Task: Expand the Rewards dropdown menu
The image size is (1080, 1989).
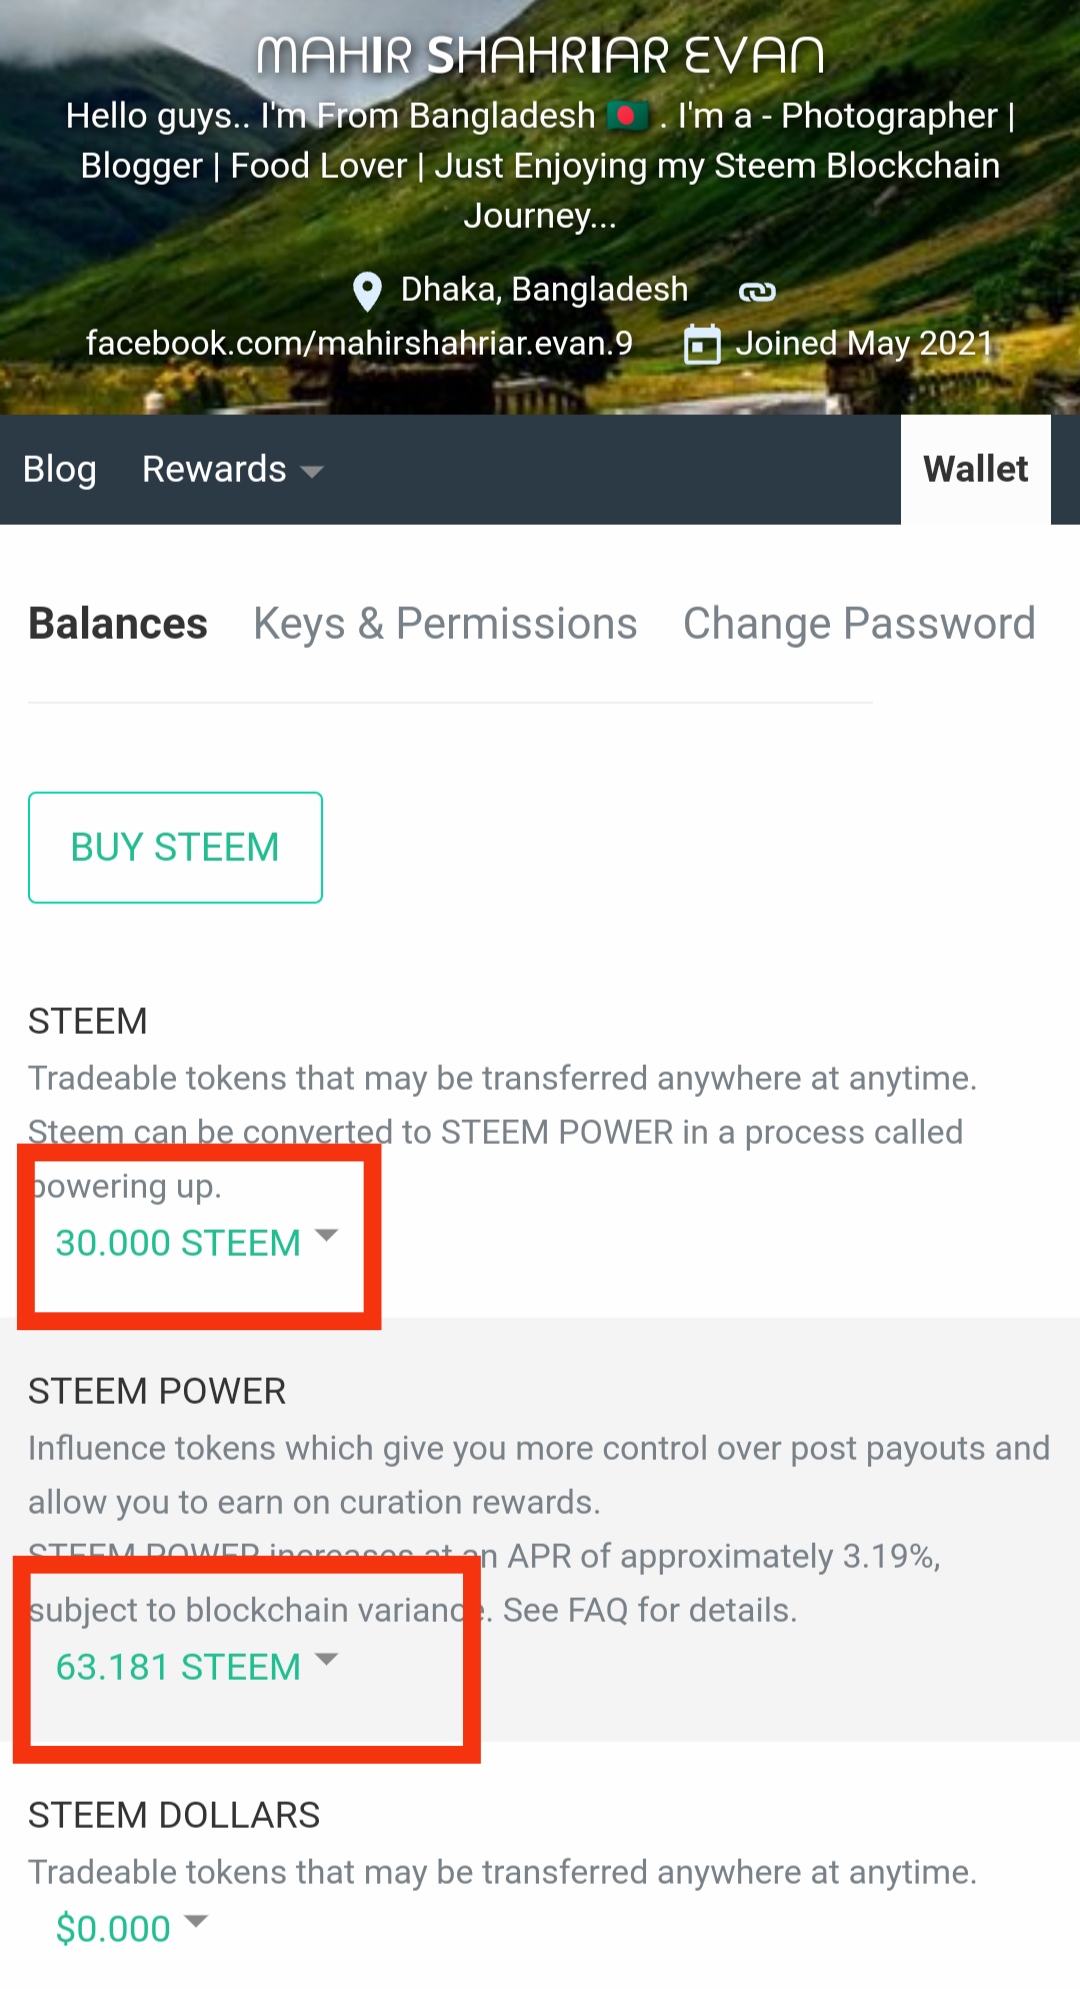Action: (x=232, y=469)
